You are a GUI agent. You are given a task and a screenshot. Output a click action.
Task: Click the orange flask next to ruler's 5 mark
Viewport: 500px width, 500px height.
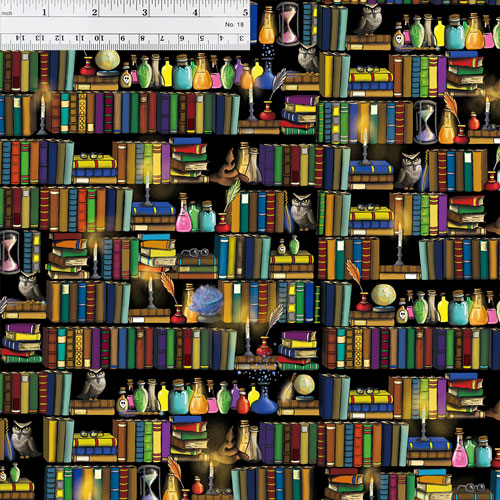point(267,27)
